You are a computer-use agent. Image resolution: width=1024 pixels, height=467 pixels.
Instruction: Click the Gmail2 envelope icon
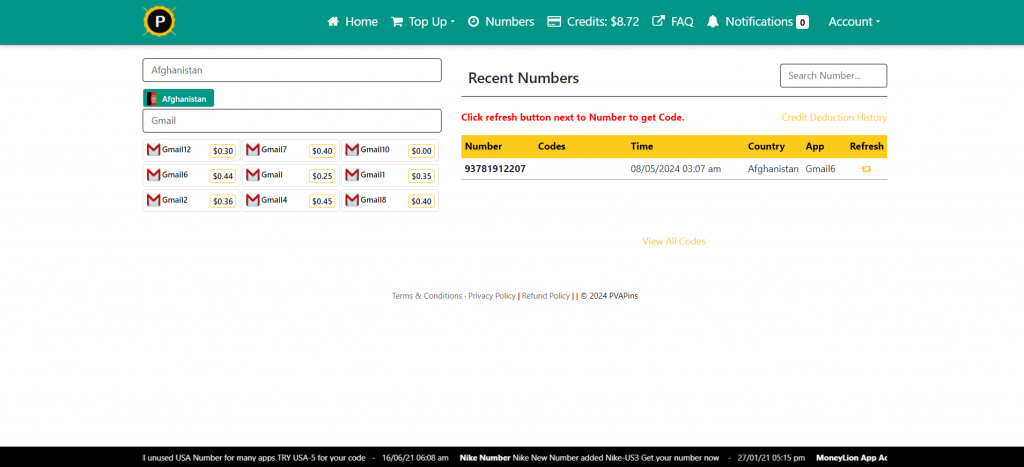pos(153,200)
